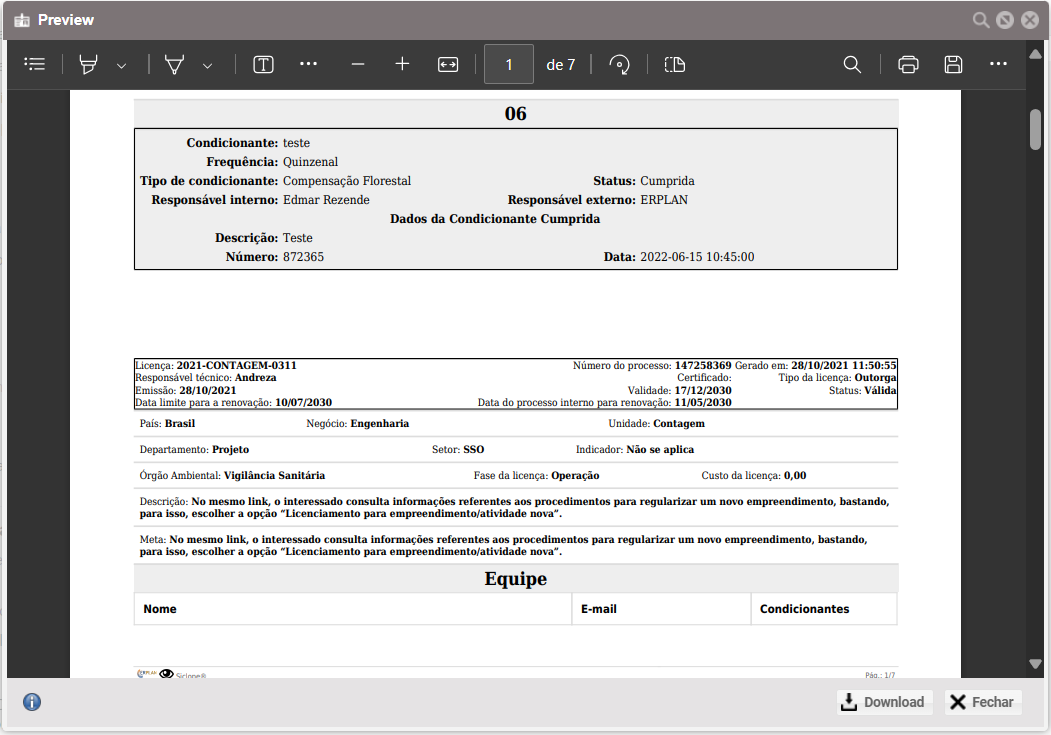The height and width of the screenshot is (735, 1051).
Task: Click the Preview title bar search icon
Action: (981, 20)
